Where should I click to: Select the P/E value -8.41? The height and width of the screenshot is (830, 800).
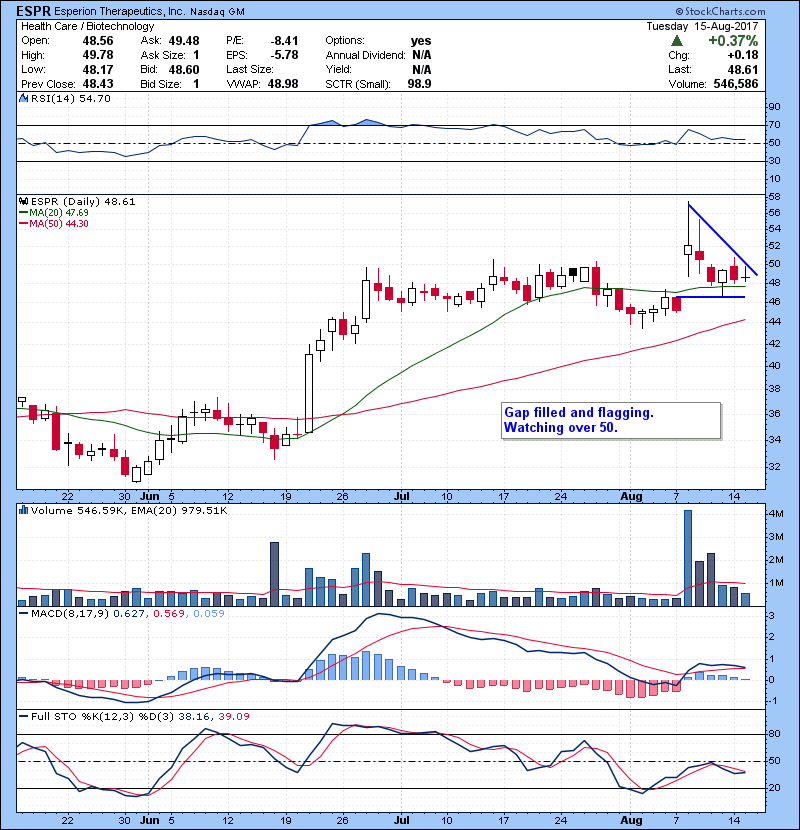284,41
